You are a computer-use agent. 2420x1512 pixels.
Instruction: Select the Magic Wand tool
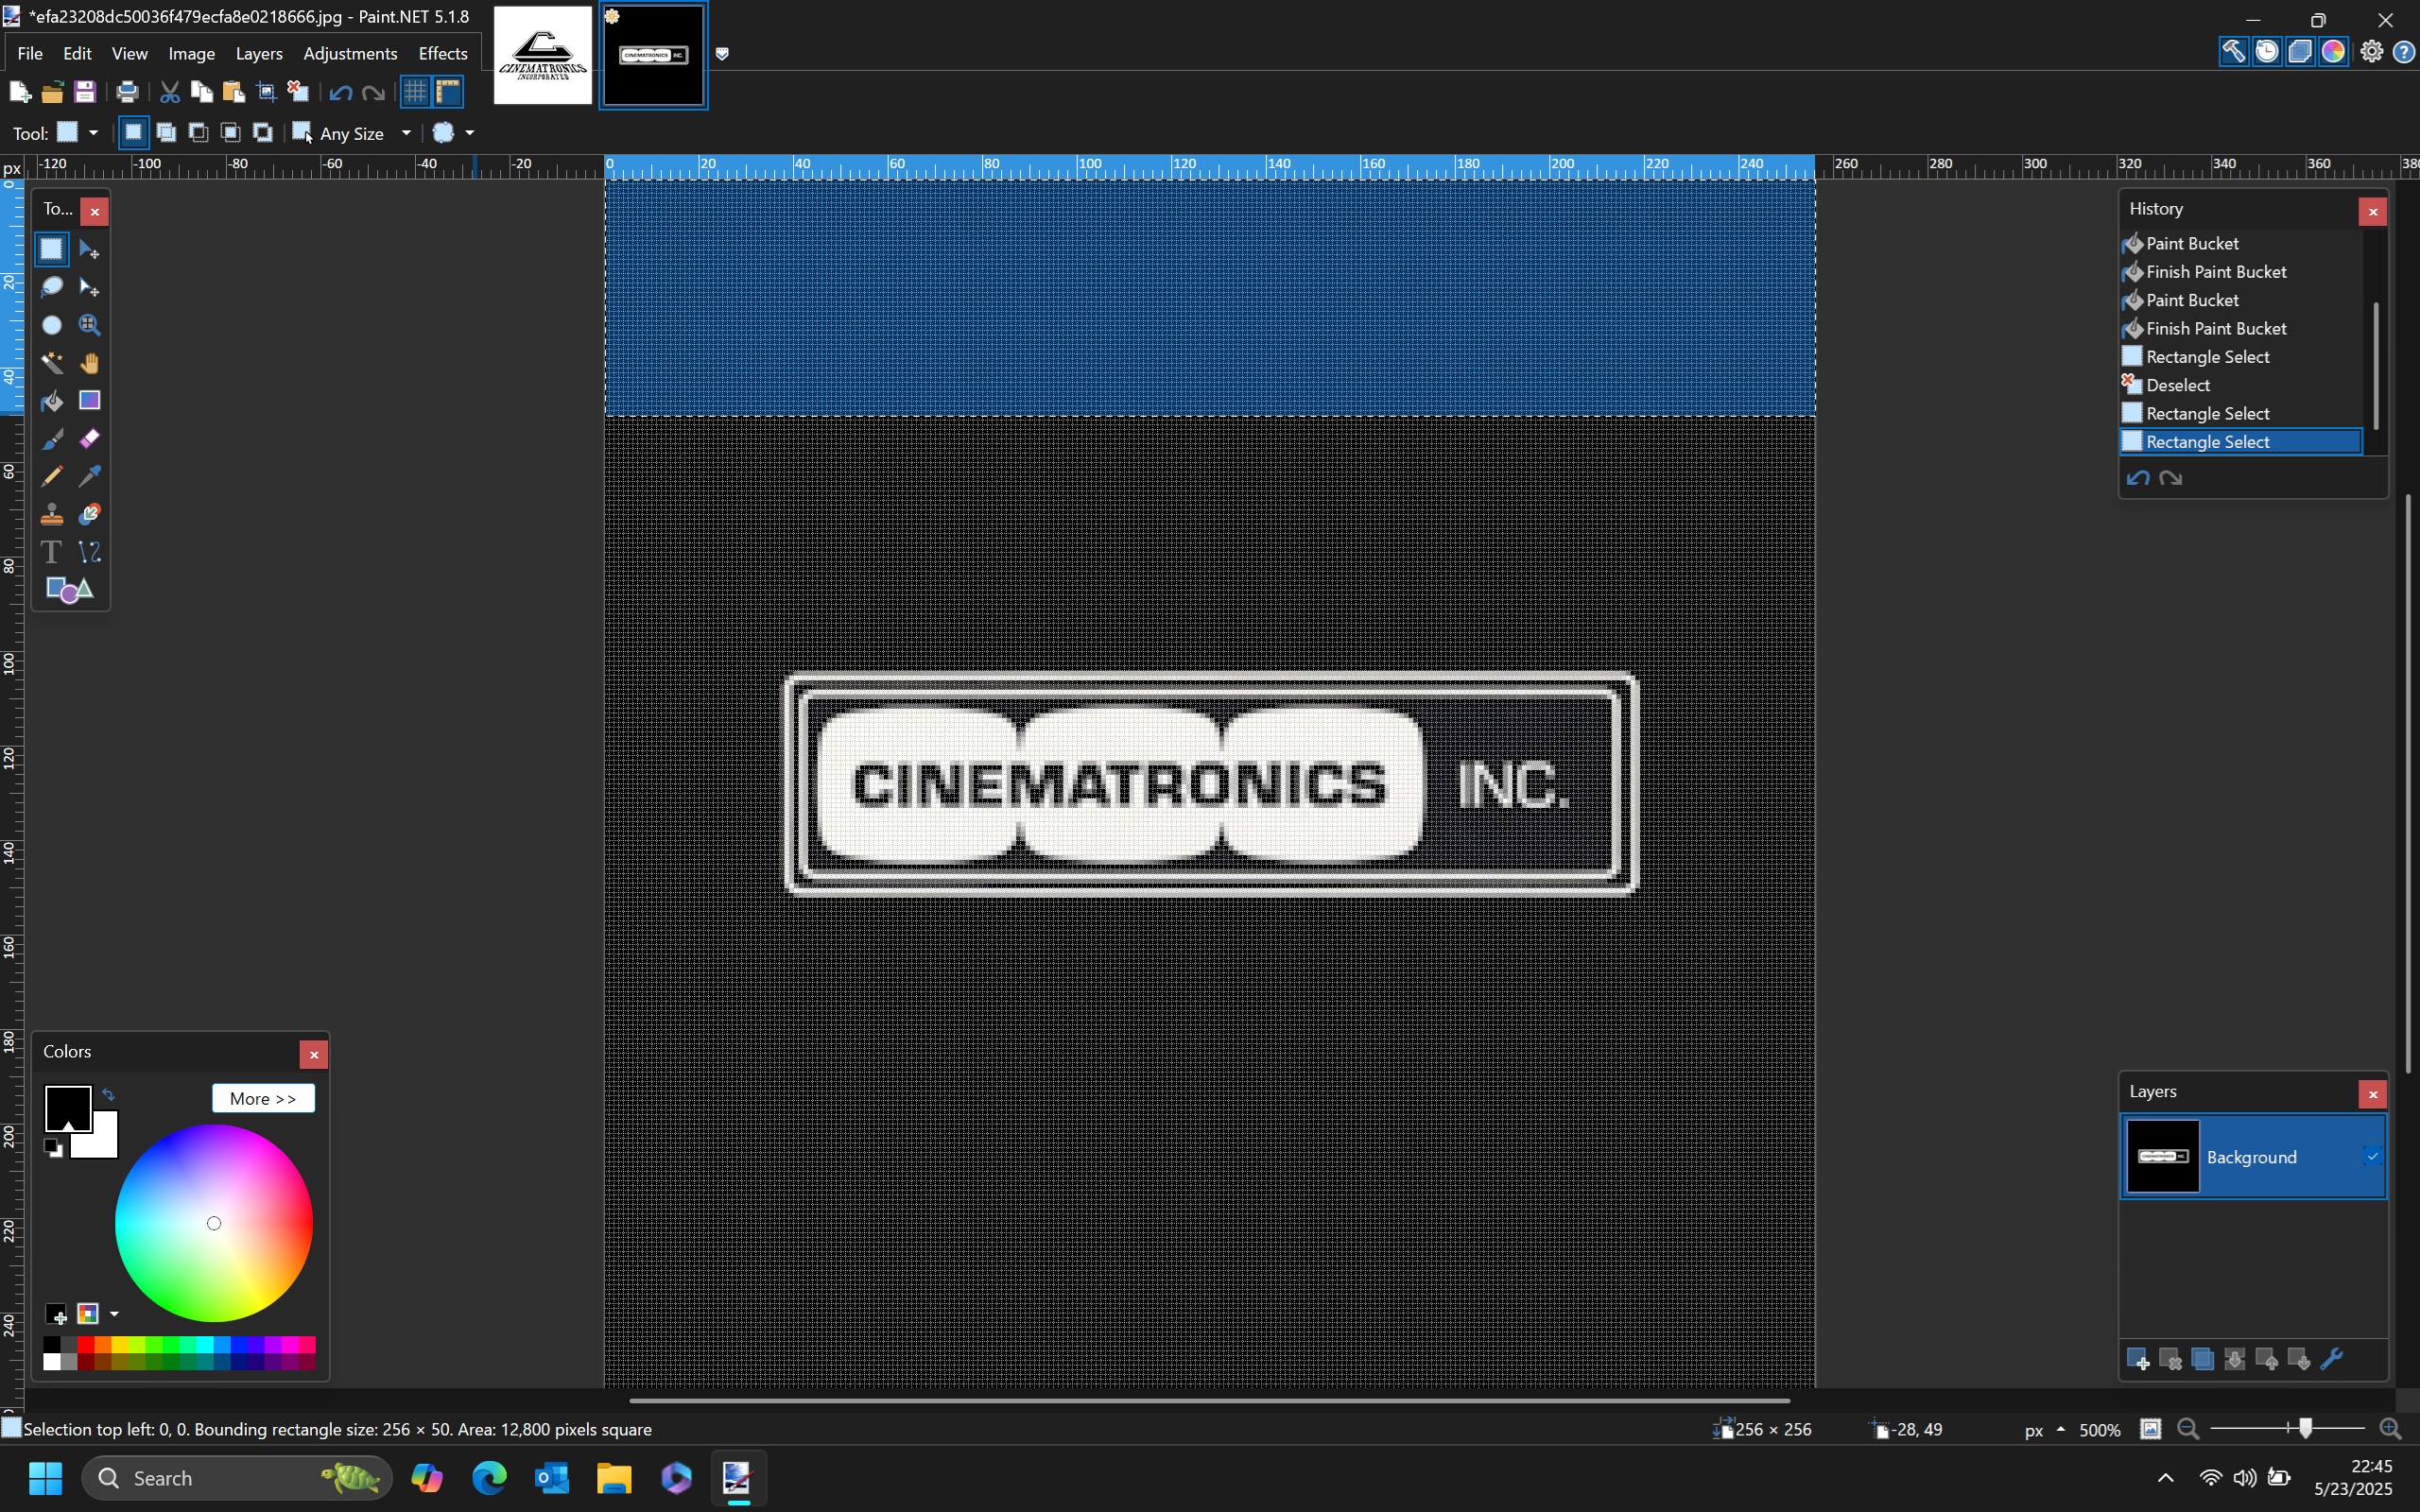pyautogui.click(x=51, y=363)
